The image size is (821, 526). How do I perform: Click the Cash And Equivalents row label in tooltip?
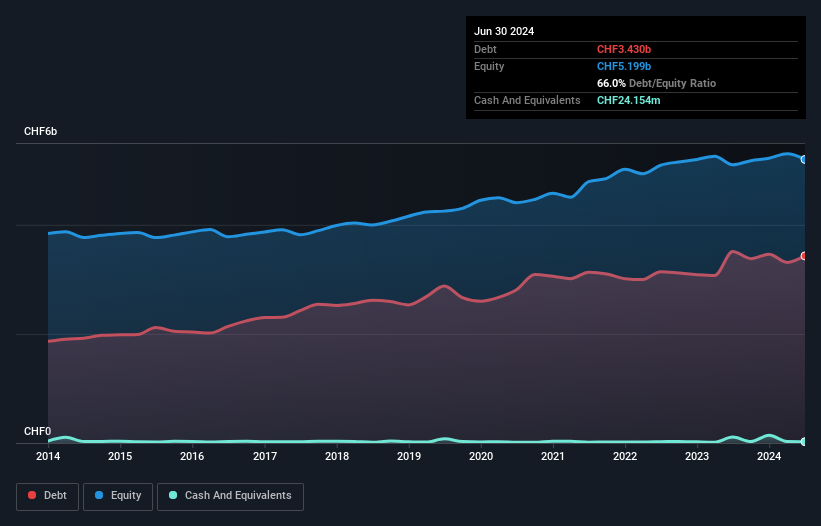point(527,100)
